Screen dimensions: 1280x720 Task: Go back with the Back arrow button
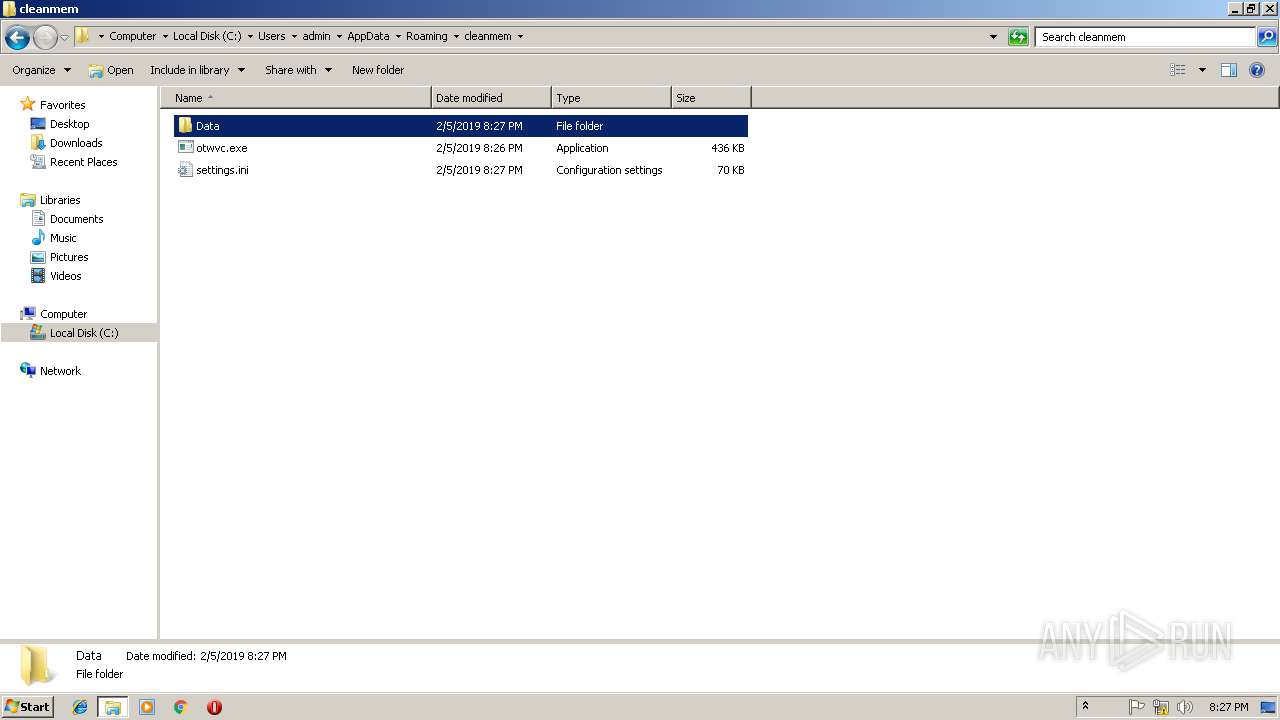click(x=17, y=38)
